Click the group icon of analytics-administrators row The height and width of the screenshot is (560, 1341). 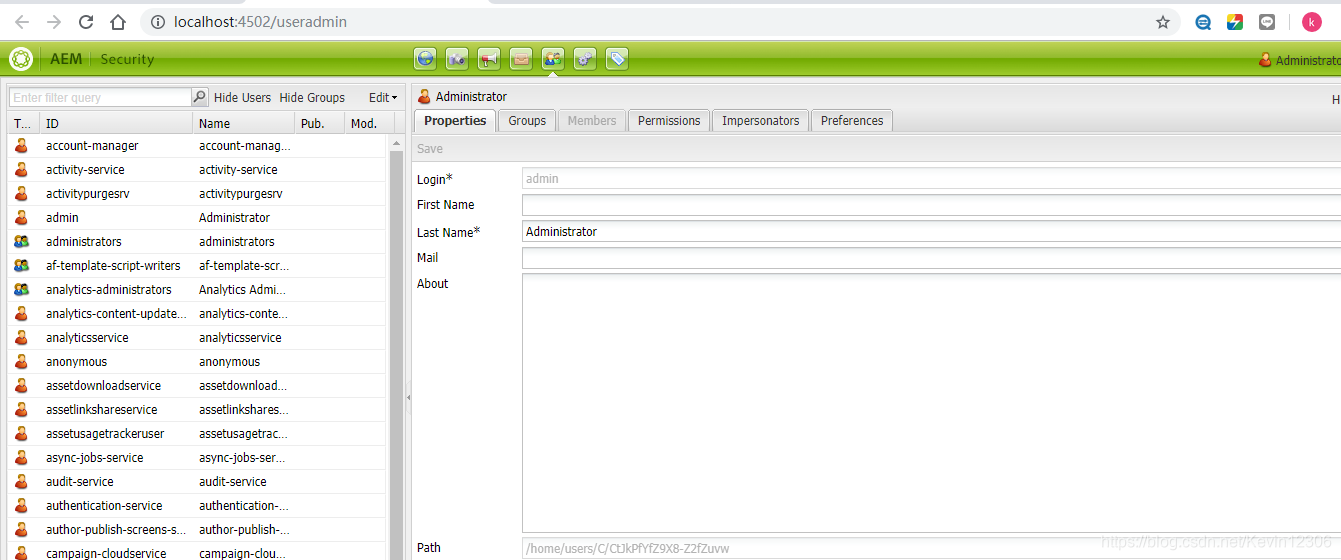(21, 290)
